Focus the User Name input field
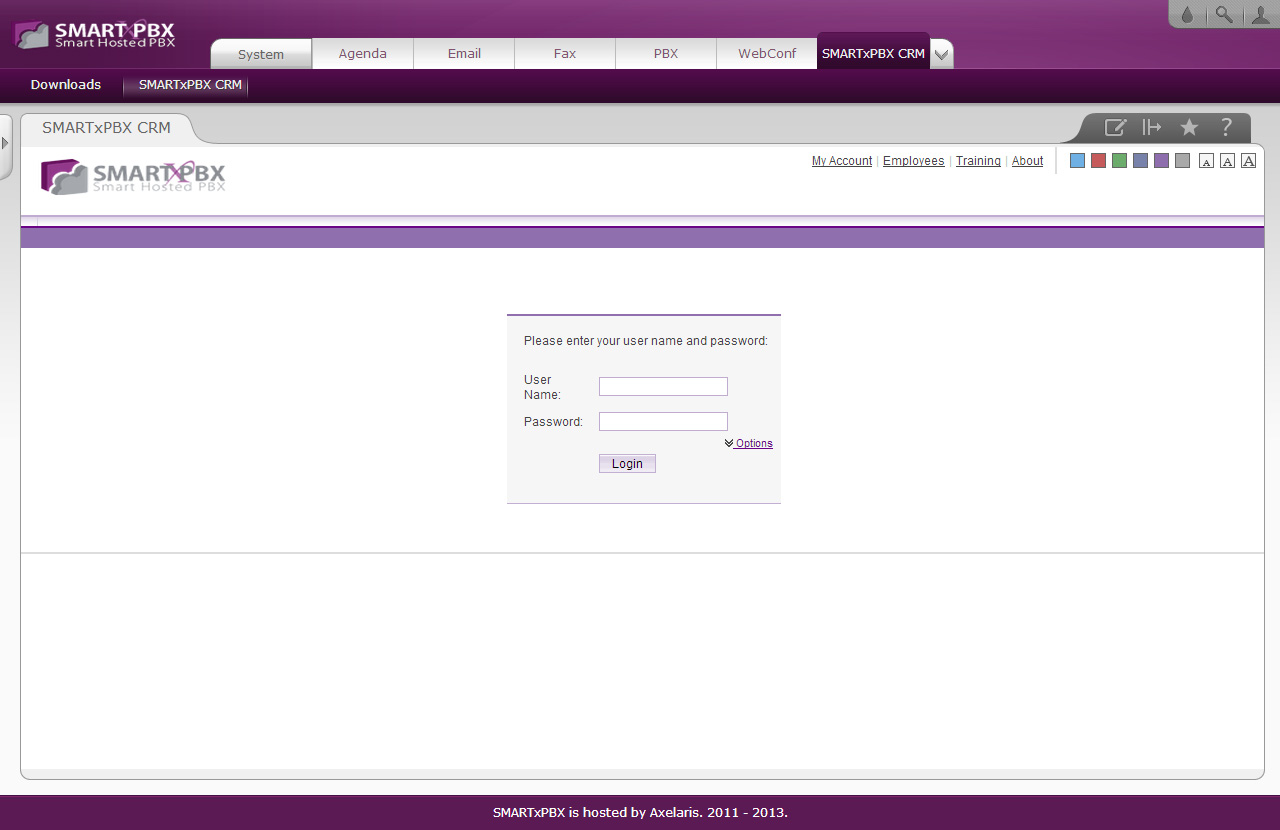This screenshot has width=1280, height=830. (663, 387)
